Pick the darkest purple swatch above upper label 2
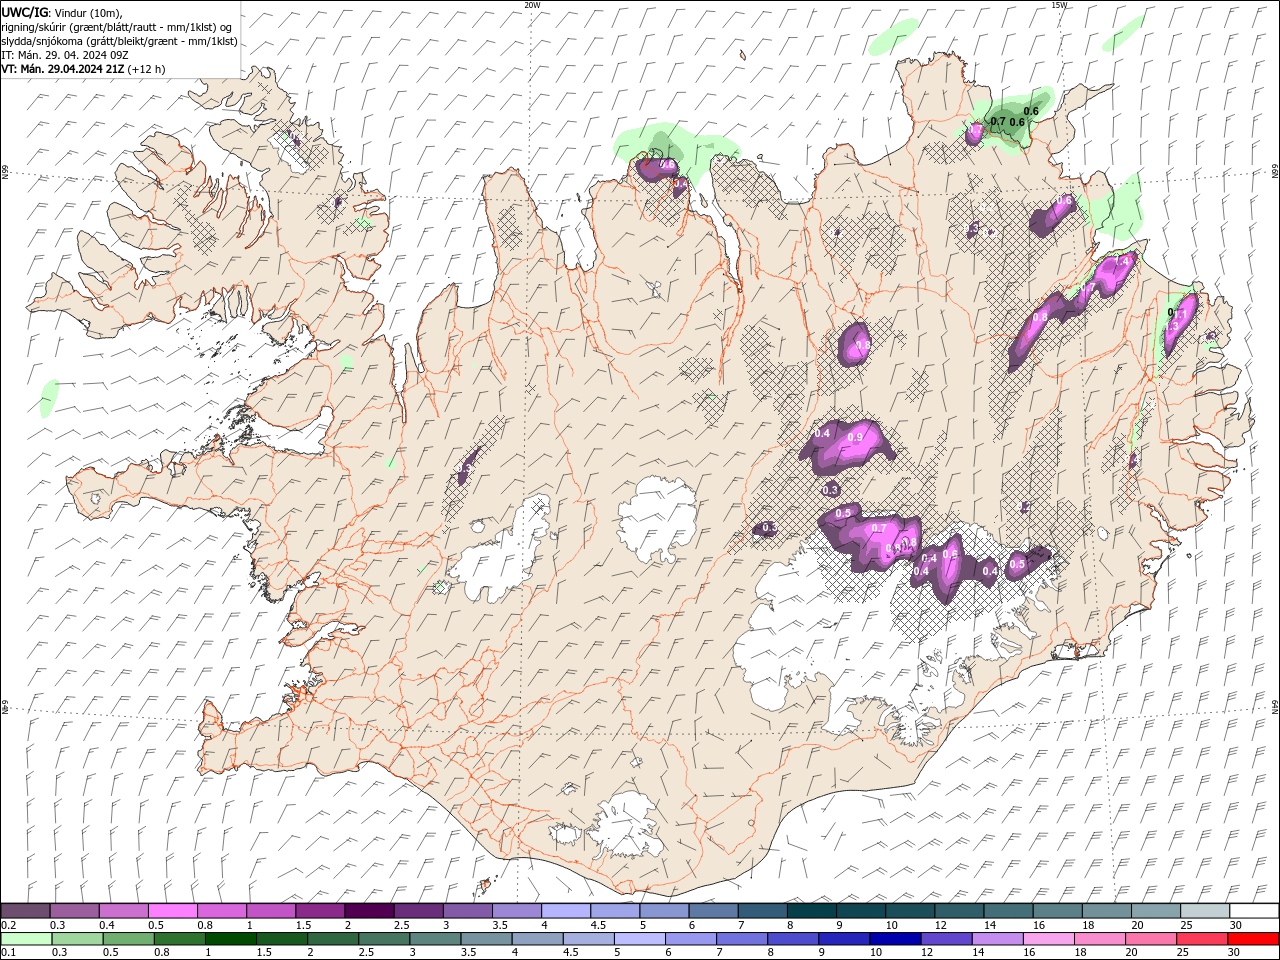Image resolution: width=1280 pixels, height=960 pixels. 369,910
